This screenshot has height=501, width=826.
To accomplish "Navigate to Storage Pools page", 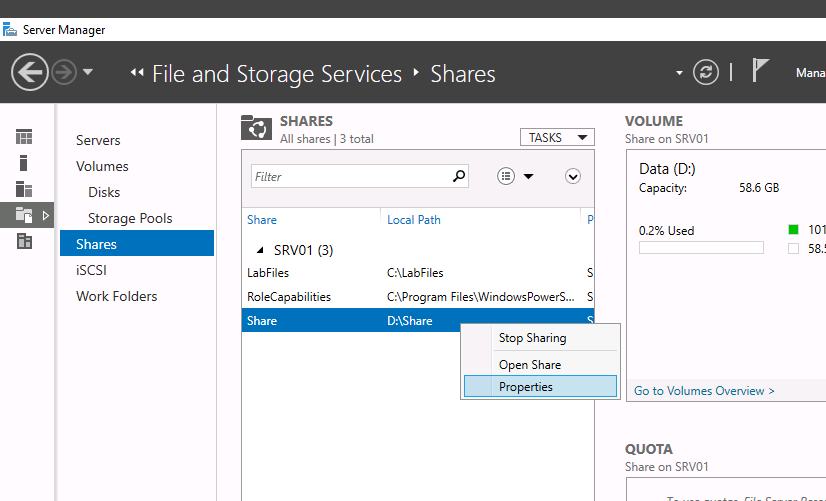I will 130,218.
